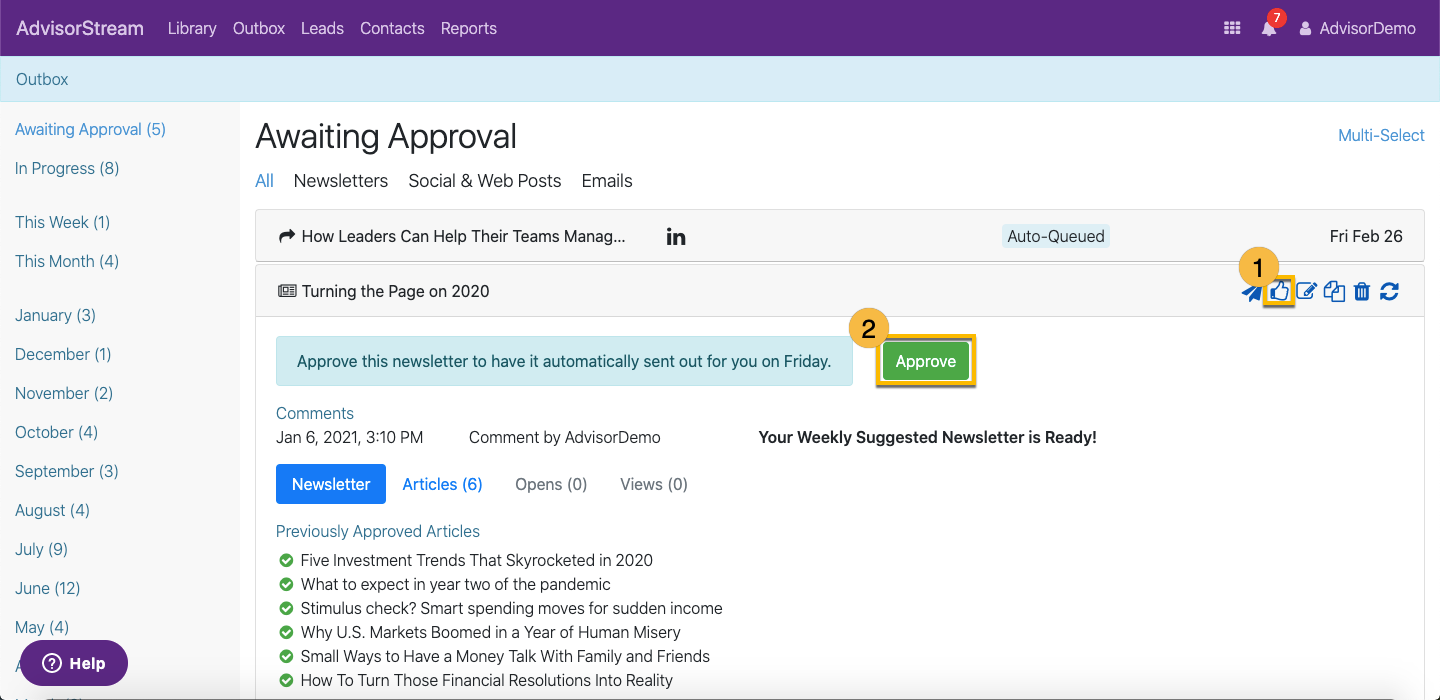Click Five Investment Trends That Skyrocketed in 2020
This screenshot has width=1440, height=700.
point(477,560)
